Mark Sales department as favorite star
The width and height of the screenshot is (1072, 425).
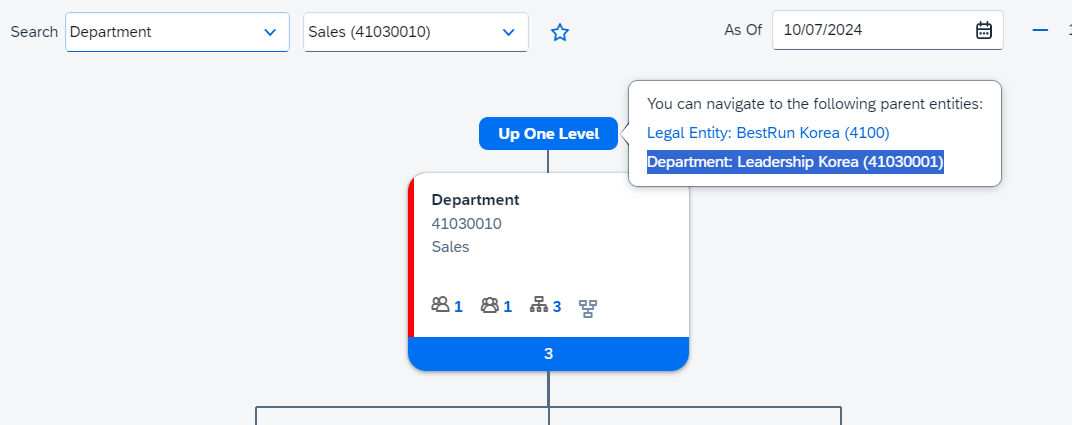[x=560, y=32]
